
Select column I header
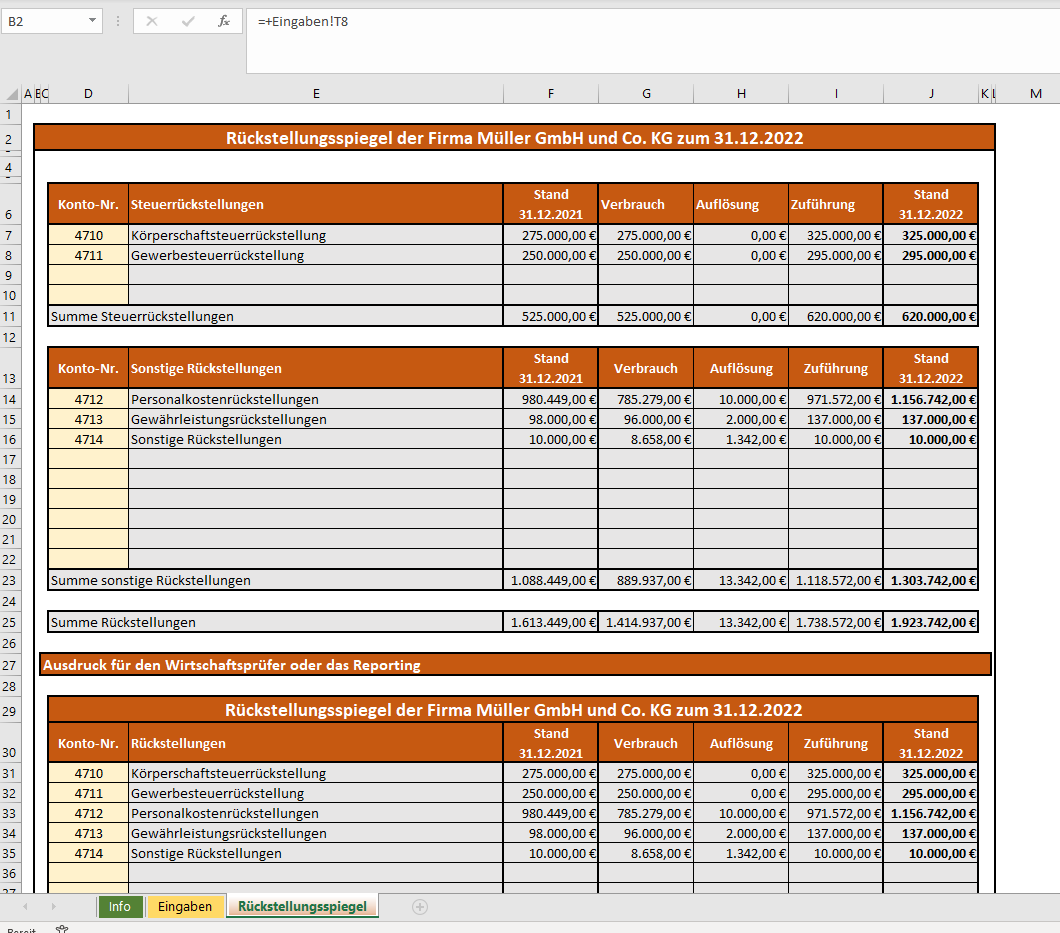tap(836, 94)
